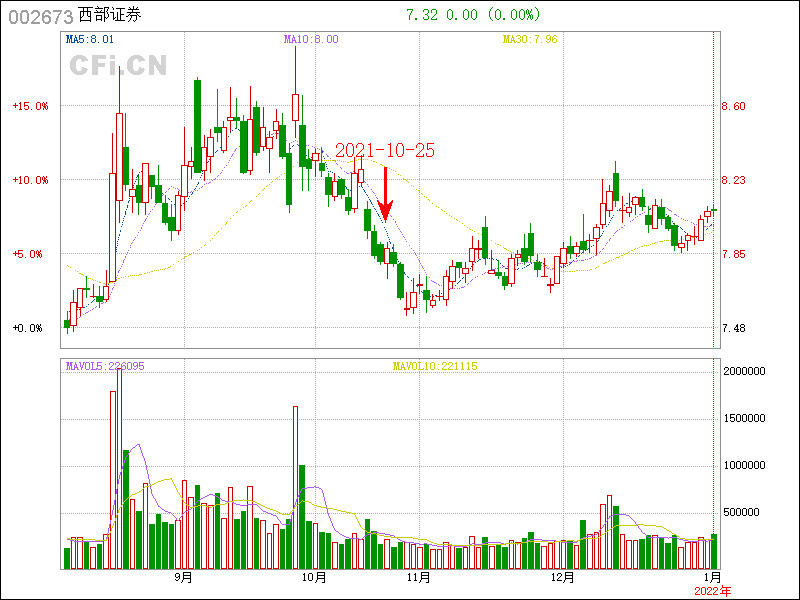Image resolution: width=800 pixels, height=600 pixels.
Task: Click the +5.0% axis label
Action: [x=28, y=254]
